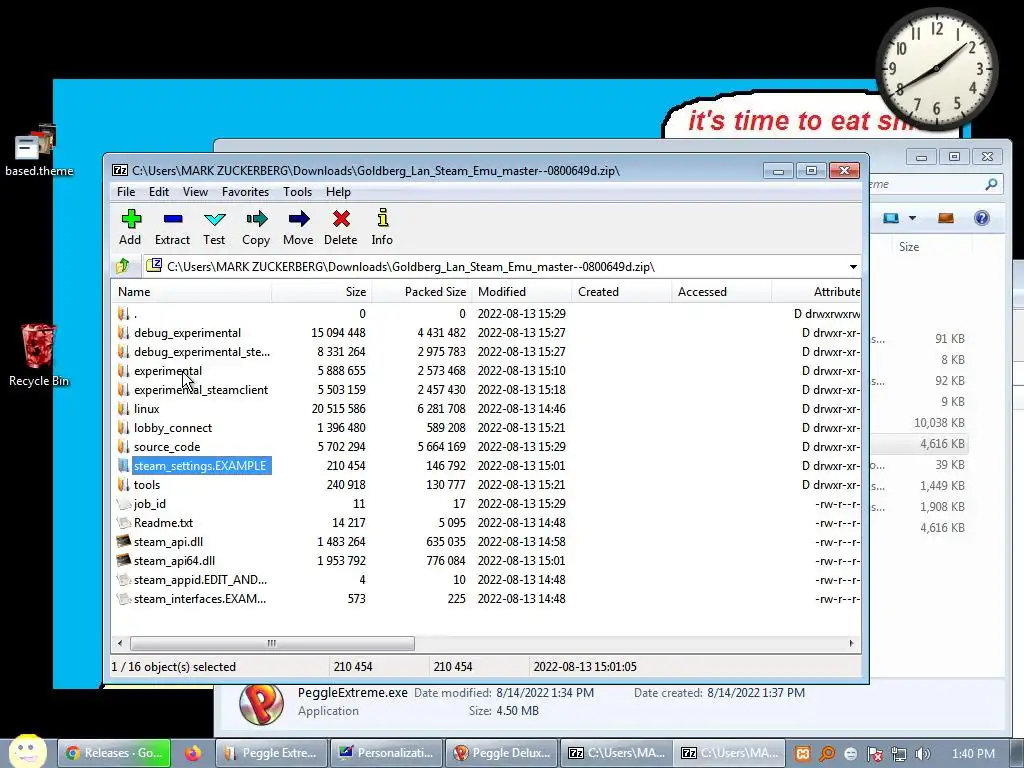Open the Help menu
1024x768 pixels.
338,191
